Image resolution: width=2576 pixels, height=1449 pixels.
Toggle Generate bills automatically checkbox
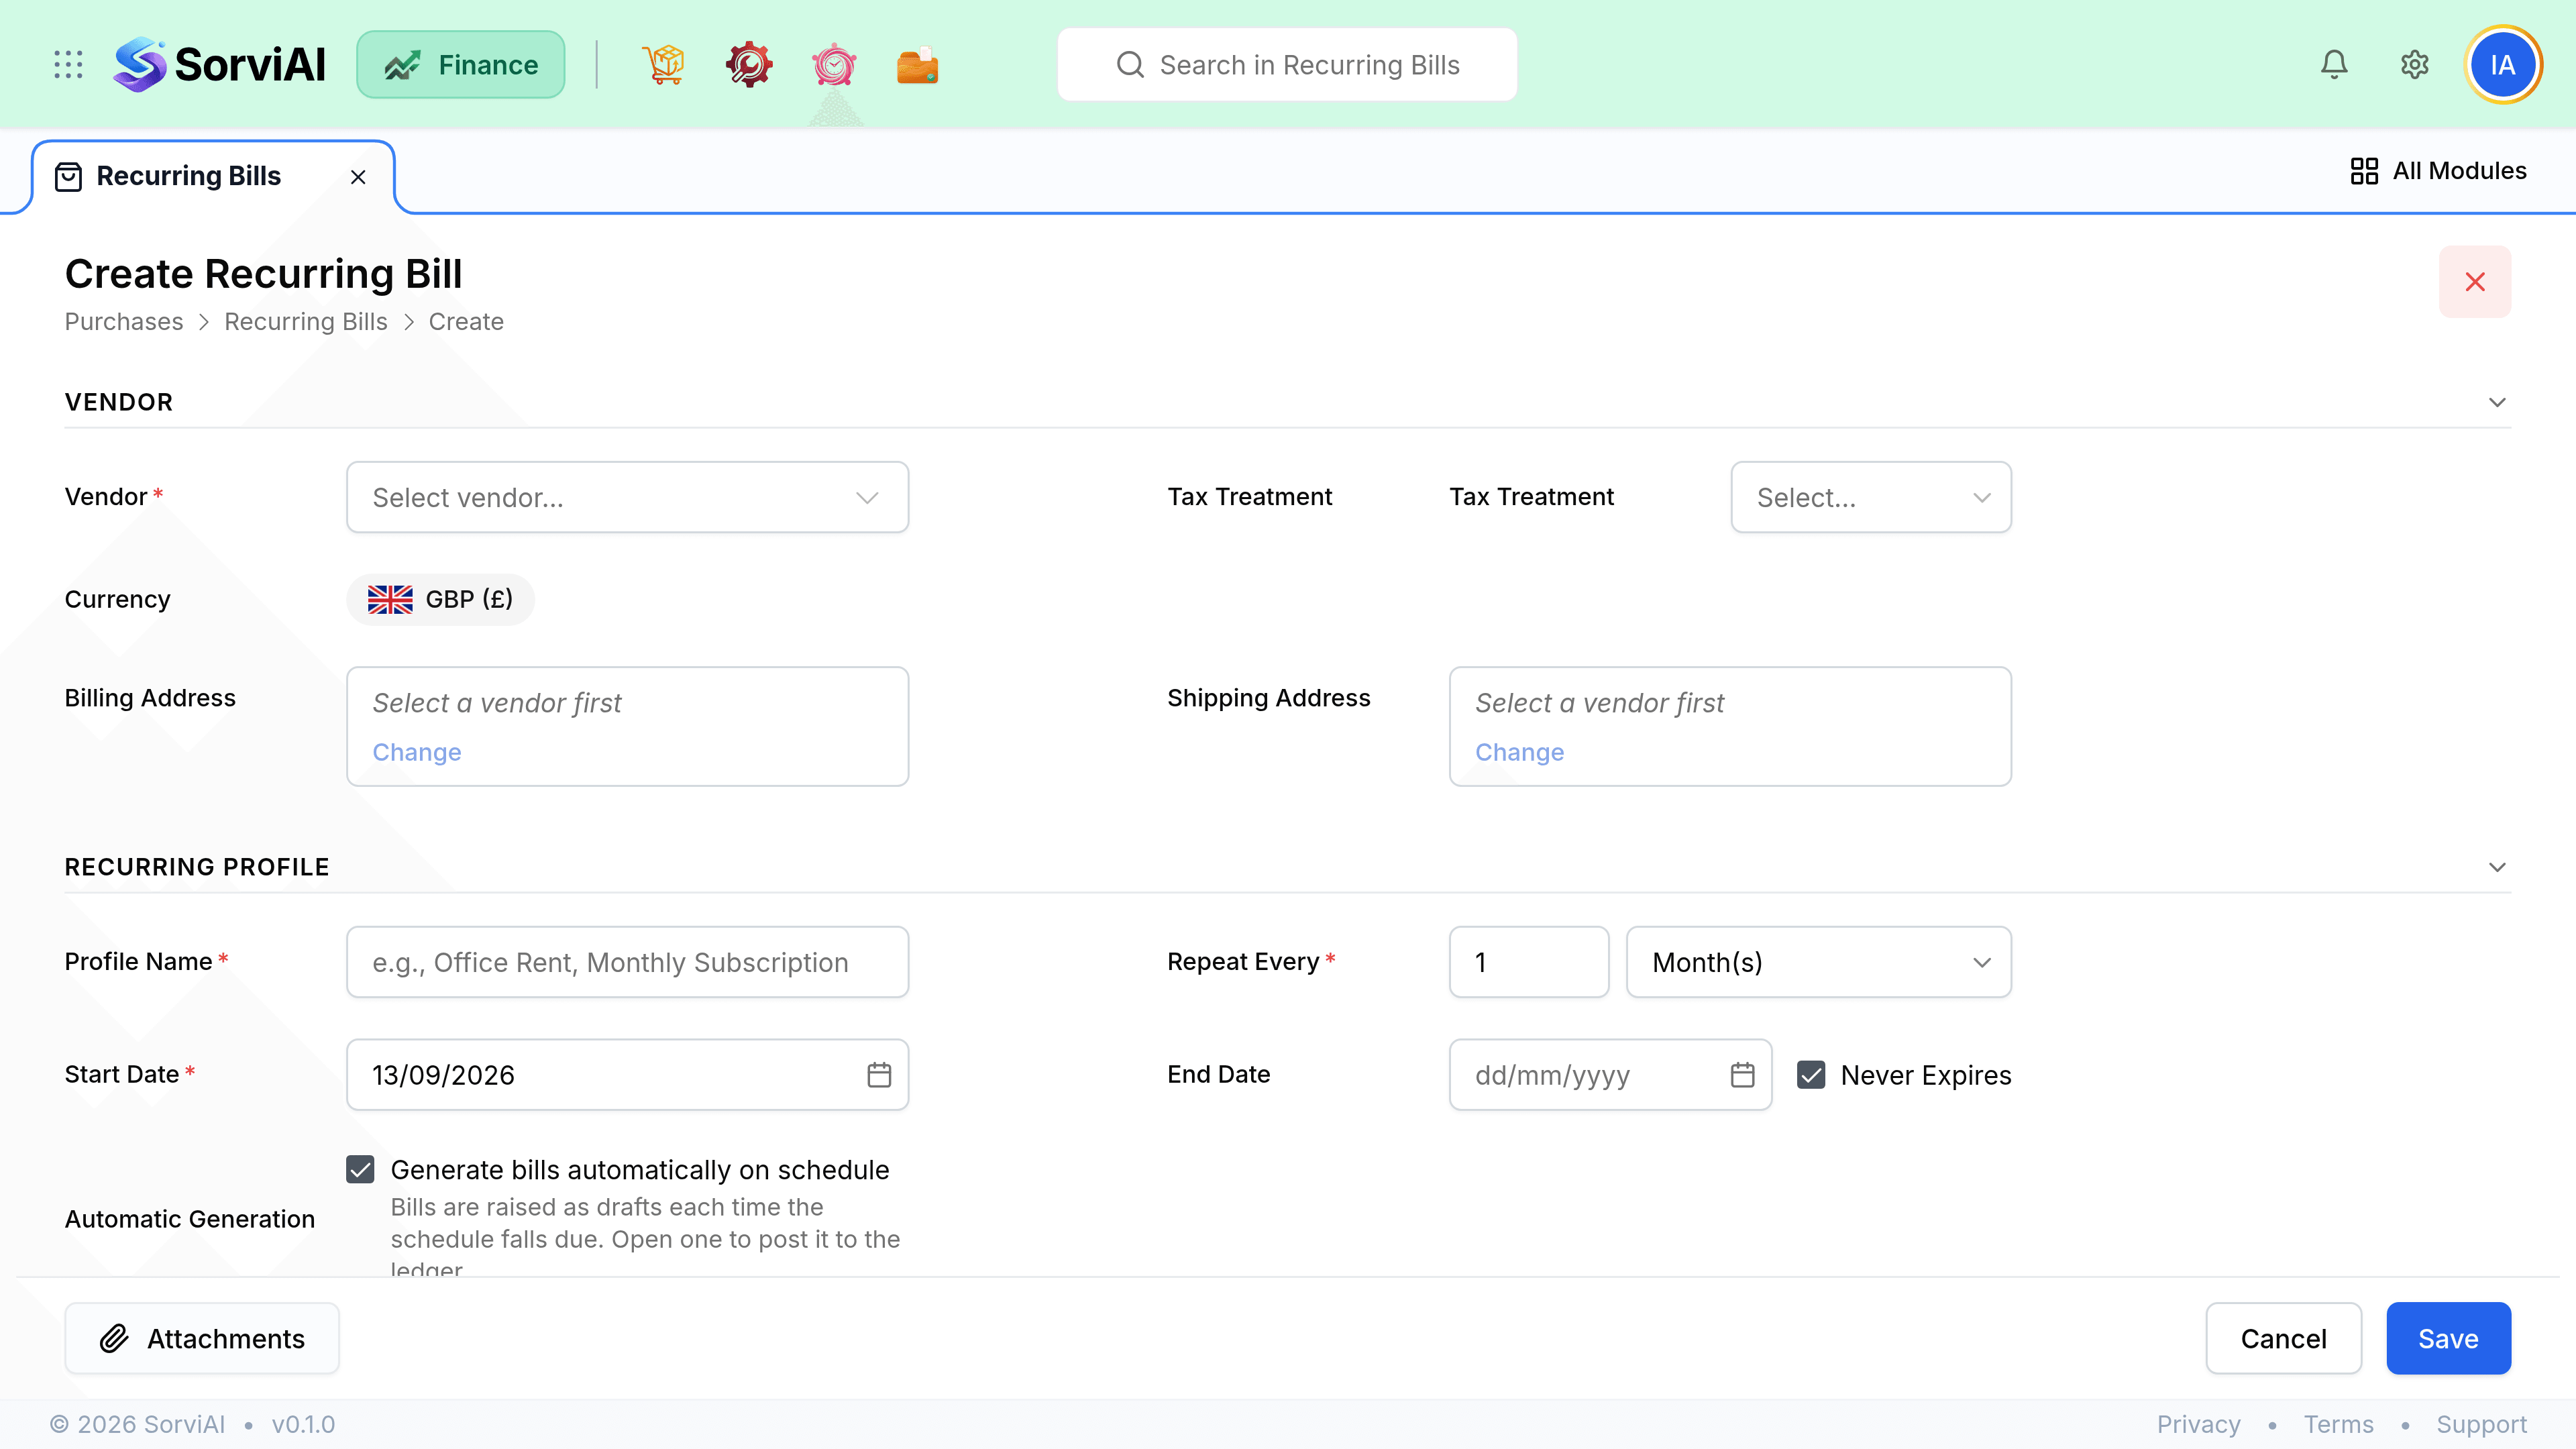click(x=360, y=1170)
